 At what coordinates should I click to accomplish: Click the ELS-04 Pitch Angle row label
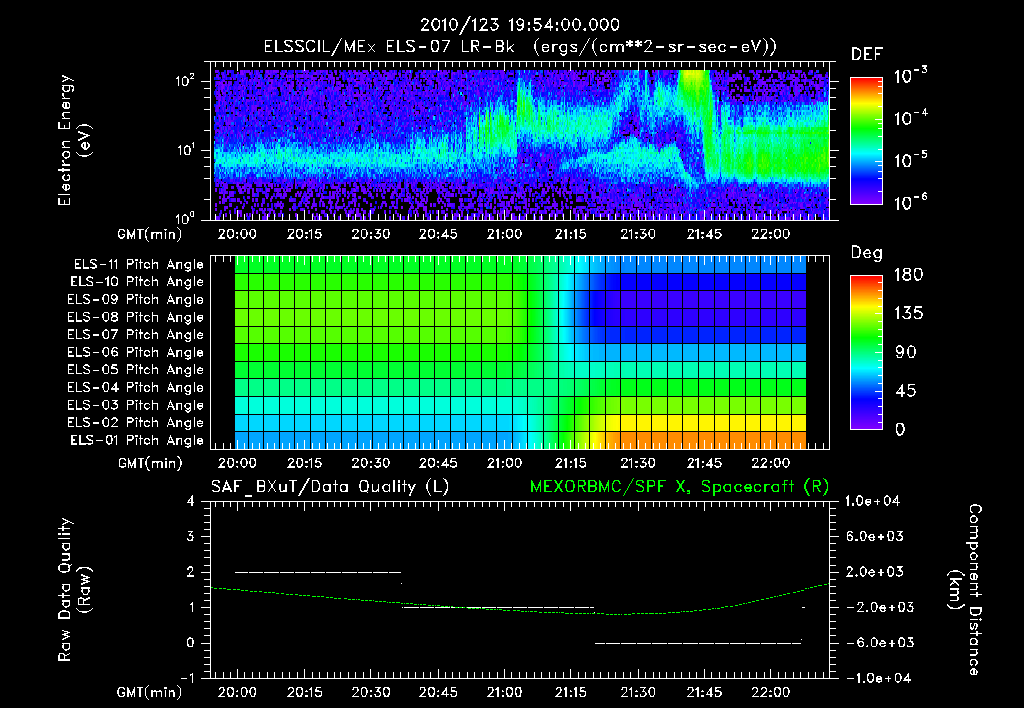(x=136, y=387)
